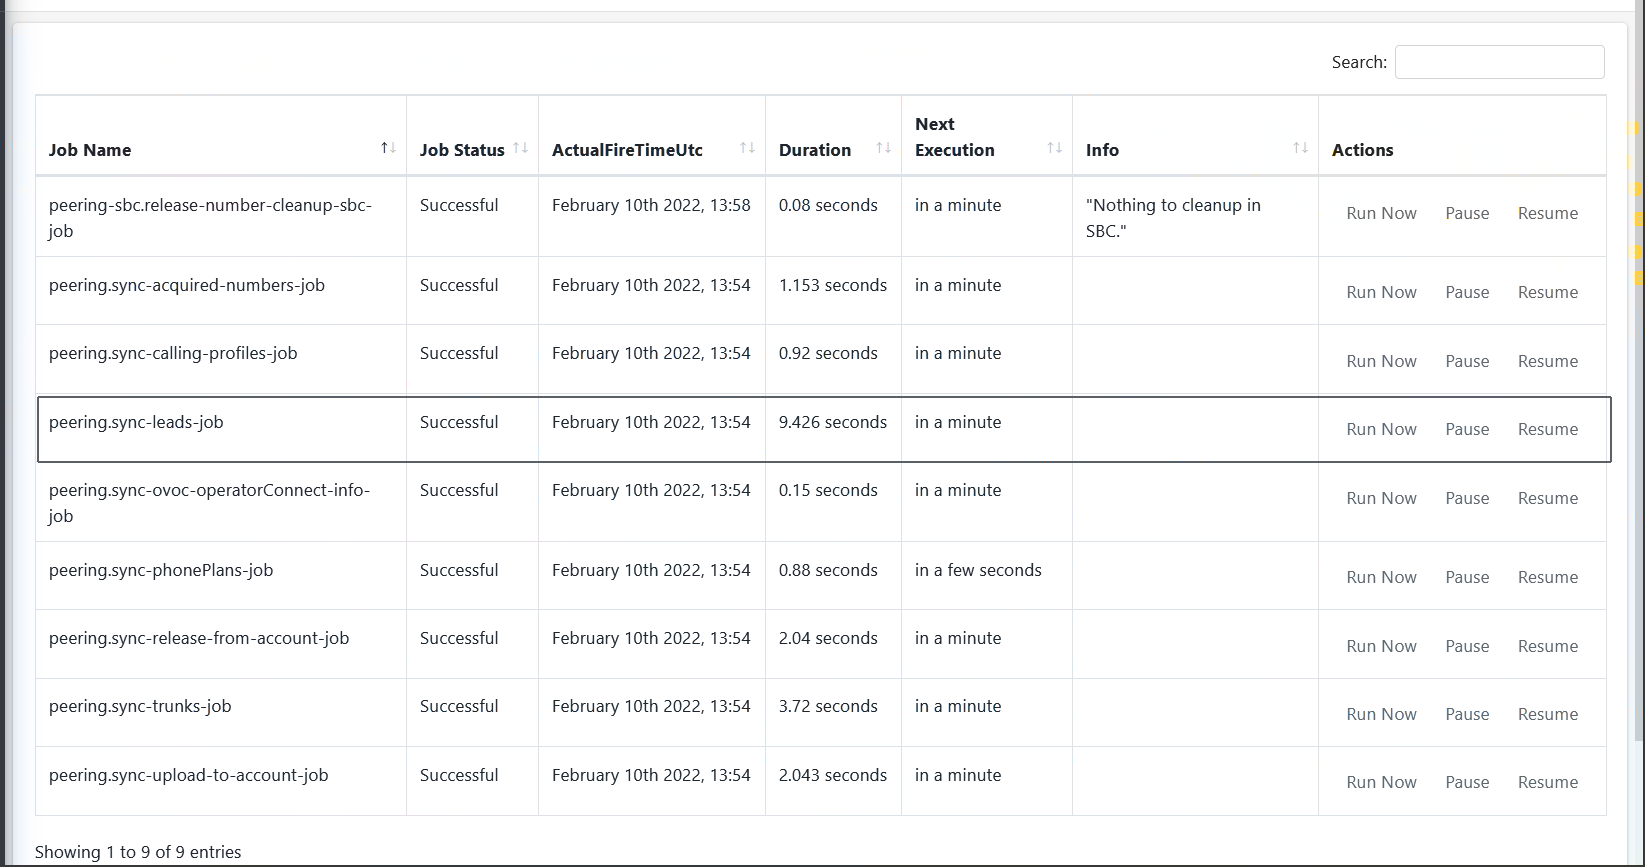Resume the release-number-cleanup-sbc-job
This screenshot has width=1645, height=867.
pos(1548,213)
